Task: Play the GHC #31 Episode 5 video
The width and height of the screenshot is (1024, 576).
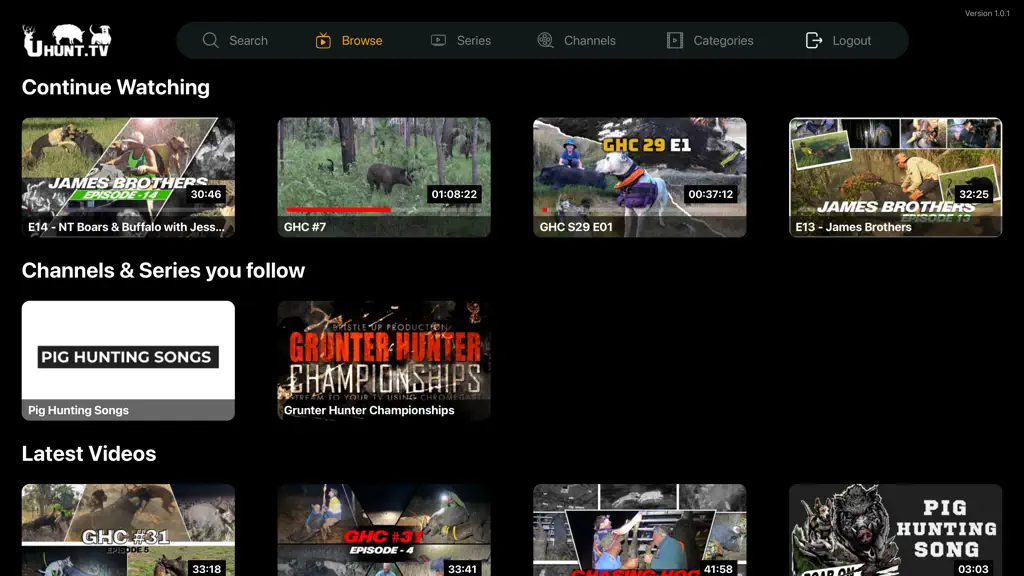Action: click(x=128, y=530)
